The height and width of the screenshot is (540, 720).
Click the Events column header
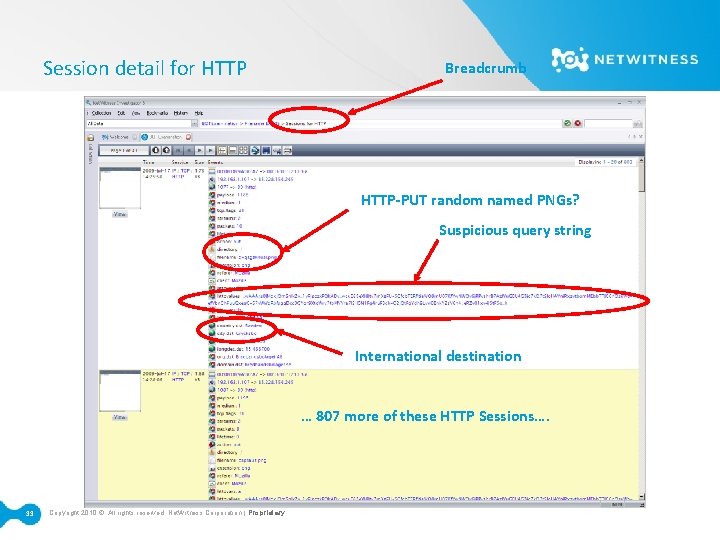click(215, 162)
